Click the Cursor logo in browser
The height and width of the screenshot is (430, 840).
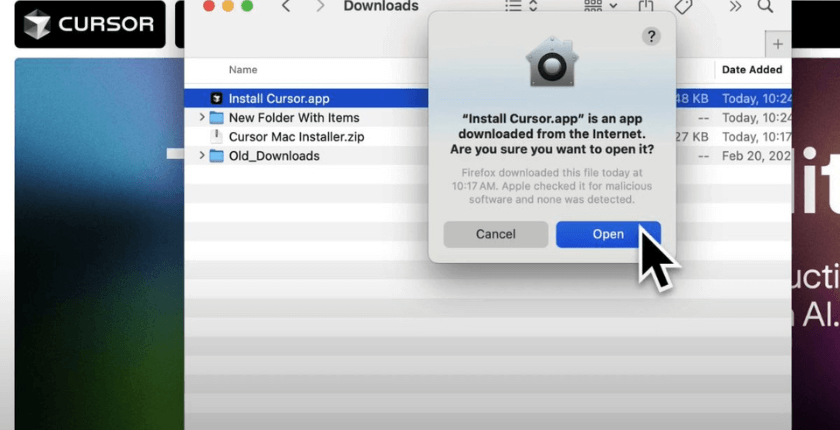90,24
